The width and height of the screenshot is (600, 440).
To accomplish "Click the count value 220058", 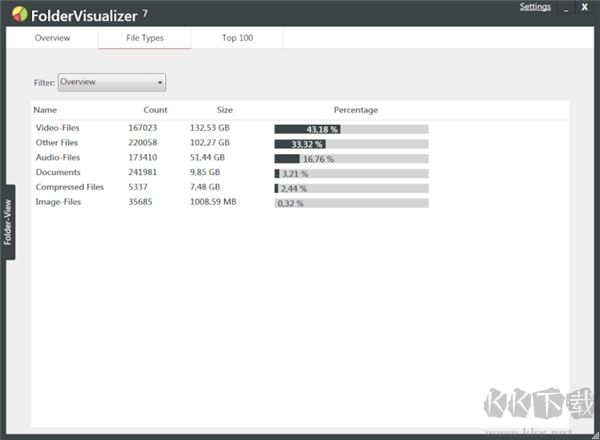I will [x=142, y=143].
